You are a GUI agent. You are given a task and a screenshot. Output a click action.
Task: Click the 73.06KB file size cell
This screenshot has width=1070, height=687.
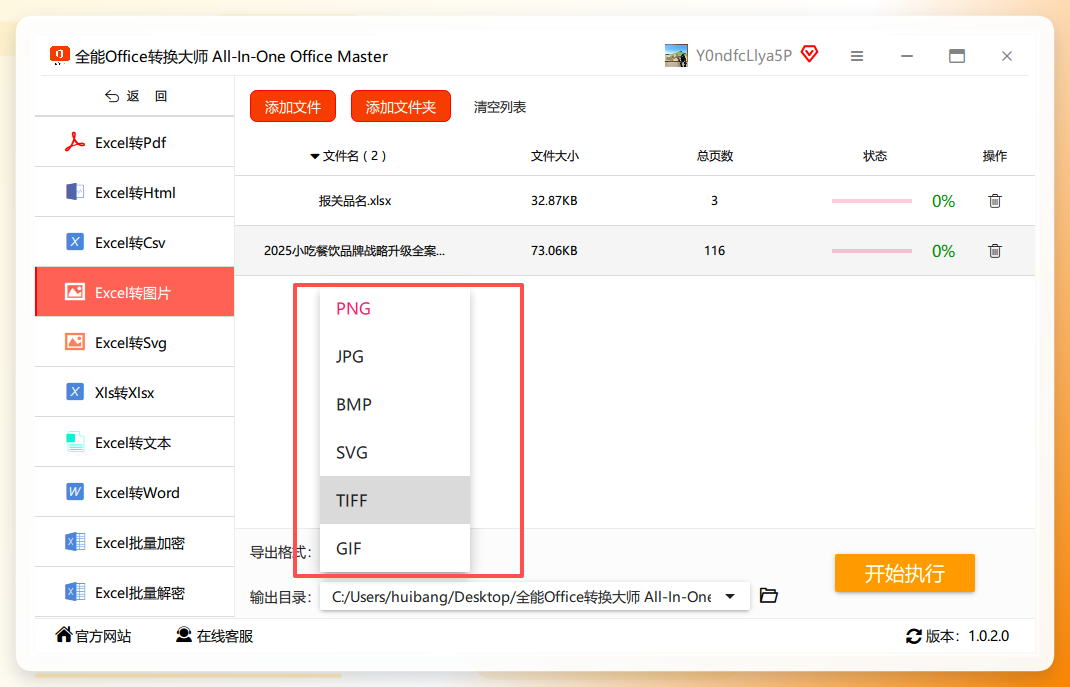554,250
